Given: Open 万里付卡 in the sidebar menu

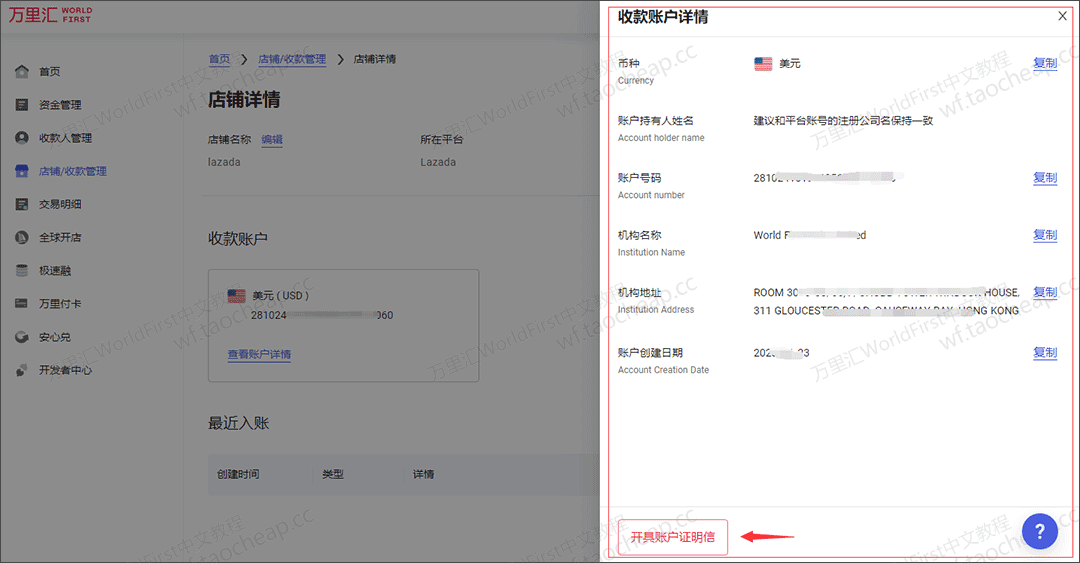Looking at the screenshot, I should tap(60, 303).
